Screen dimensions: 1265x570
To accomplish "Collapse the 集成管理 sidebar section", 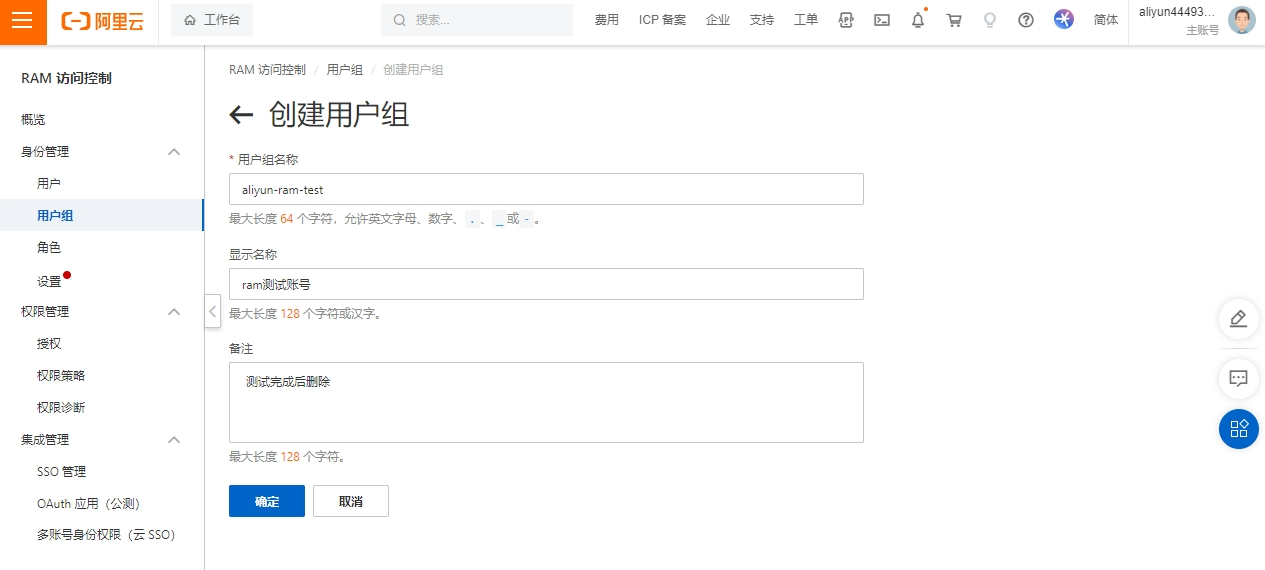I will (x=174, y=440).
